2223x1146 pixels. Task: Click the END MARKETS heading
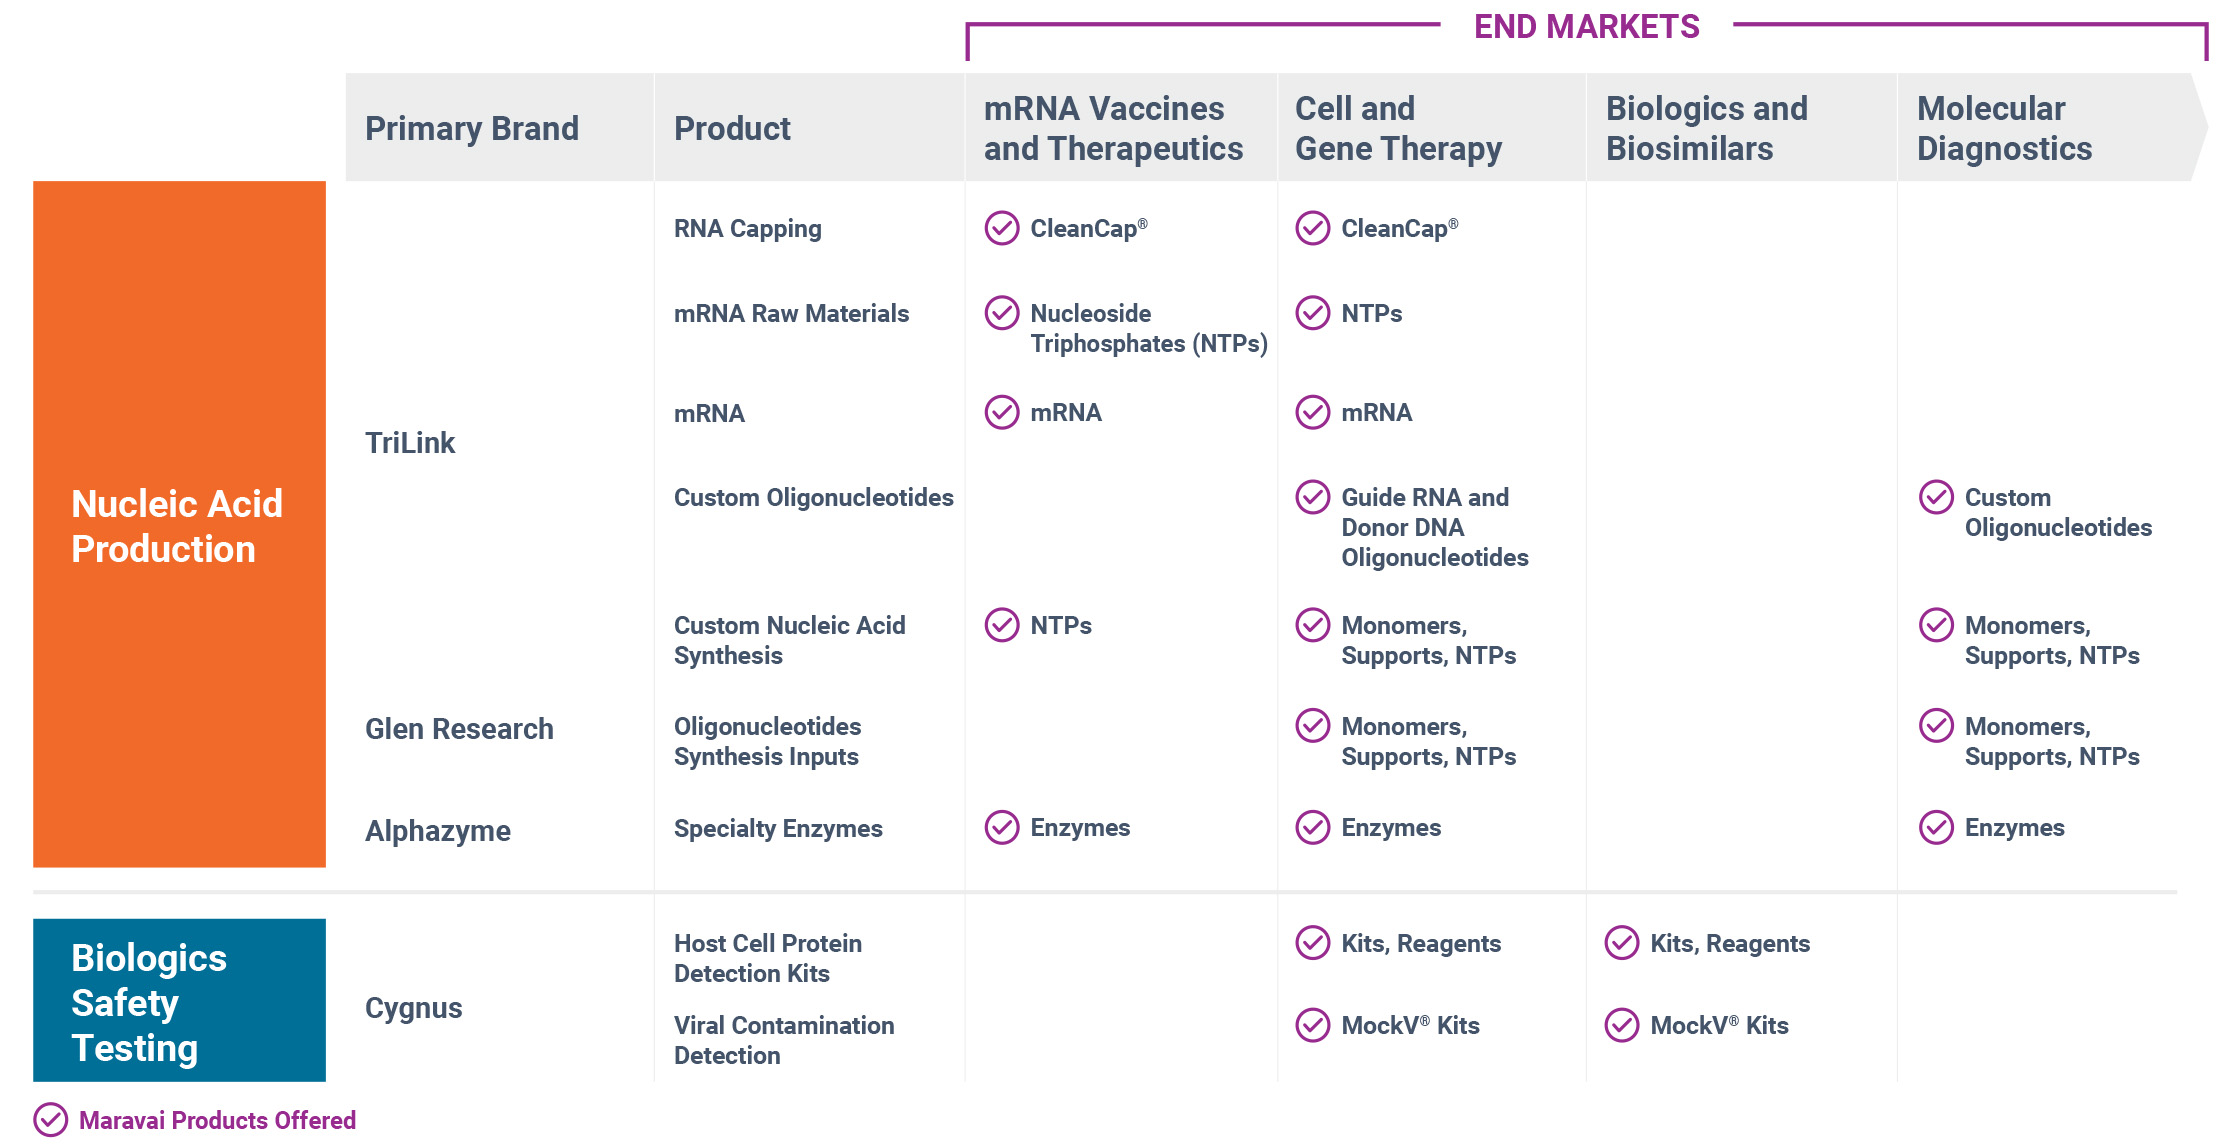(1586, 27)
